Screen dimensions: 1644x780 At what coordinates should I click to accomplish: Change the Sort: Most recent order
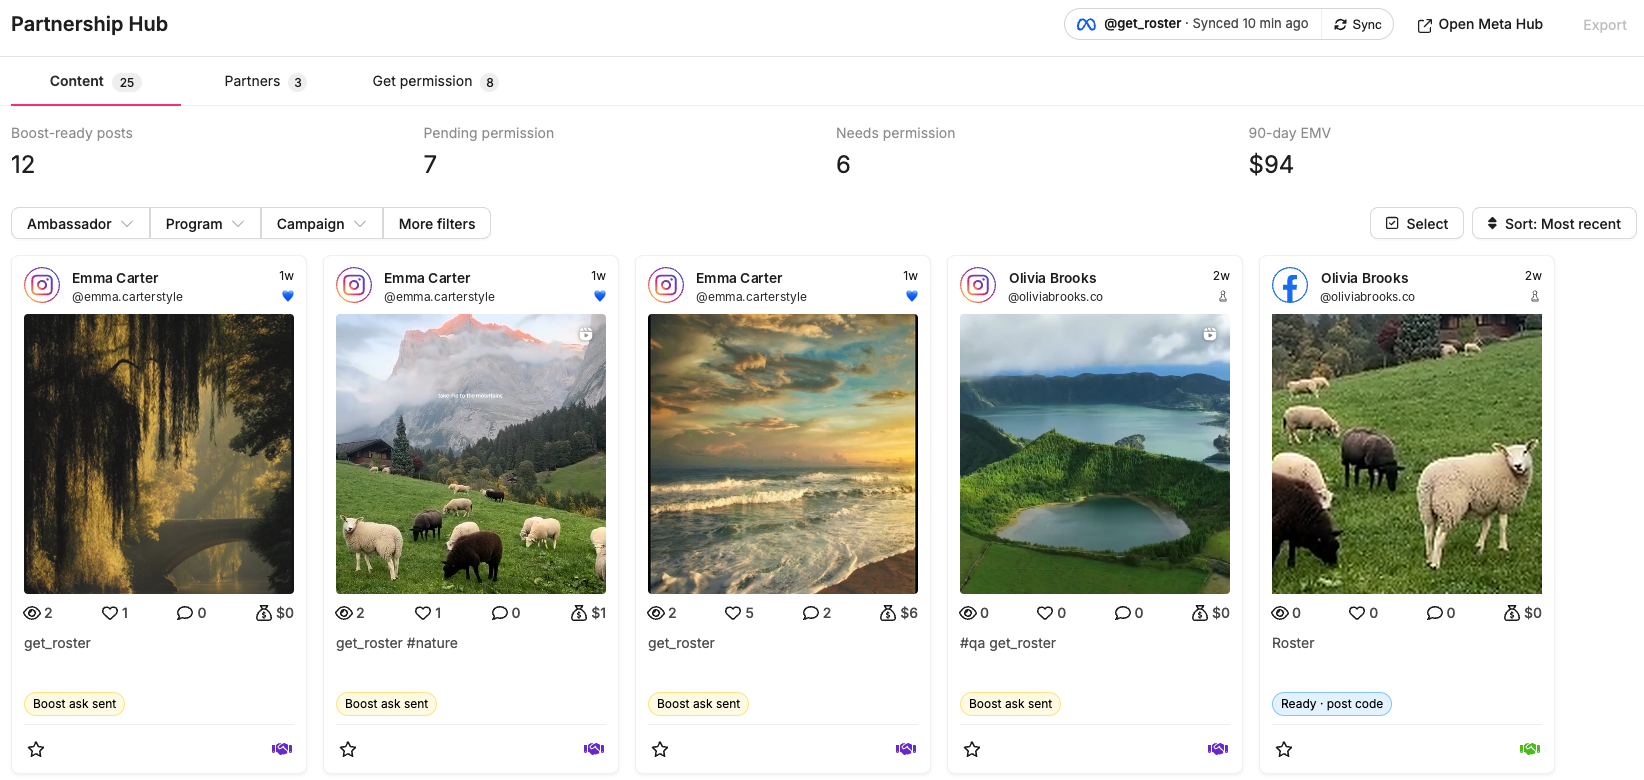tap(1554, 224)
